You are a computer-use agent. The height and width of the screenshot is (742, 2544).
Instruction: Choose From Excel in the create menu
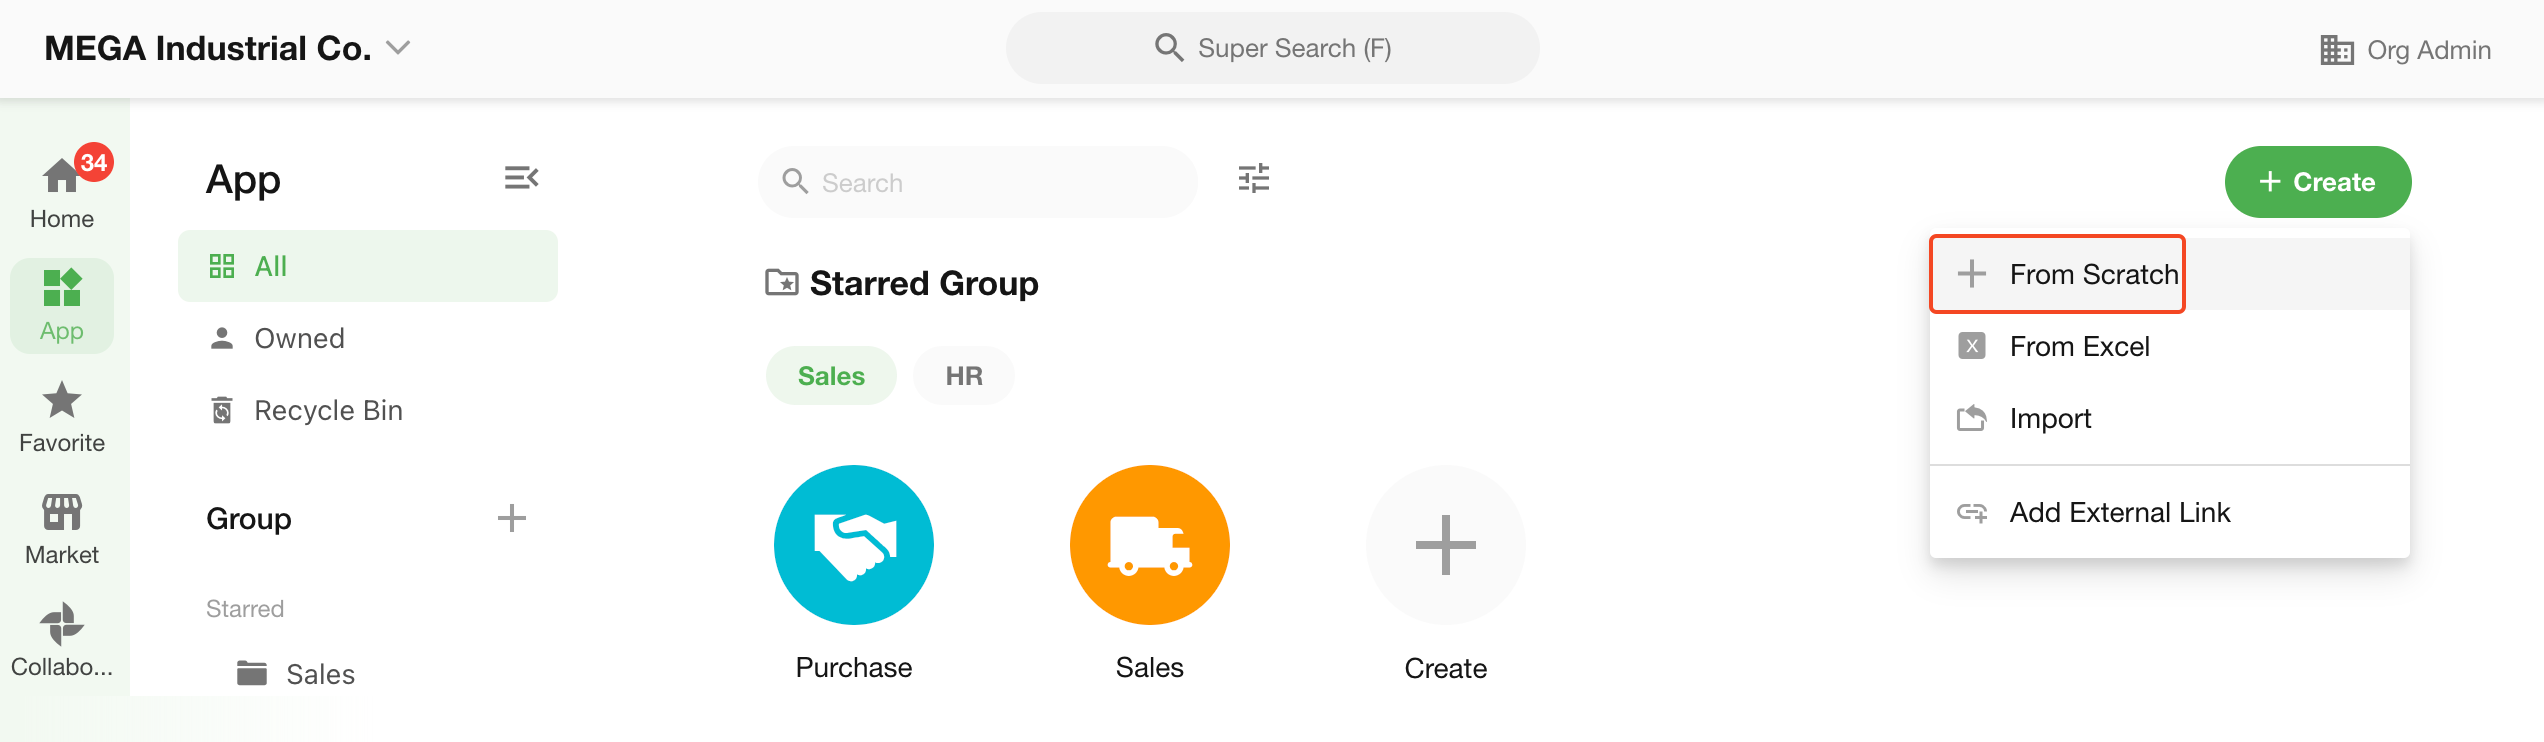(x=2079, y=346)
